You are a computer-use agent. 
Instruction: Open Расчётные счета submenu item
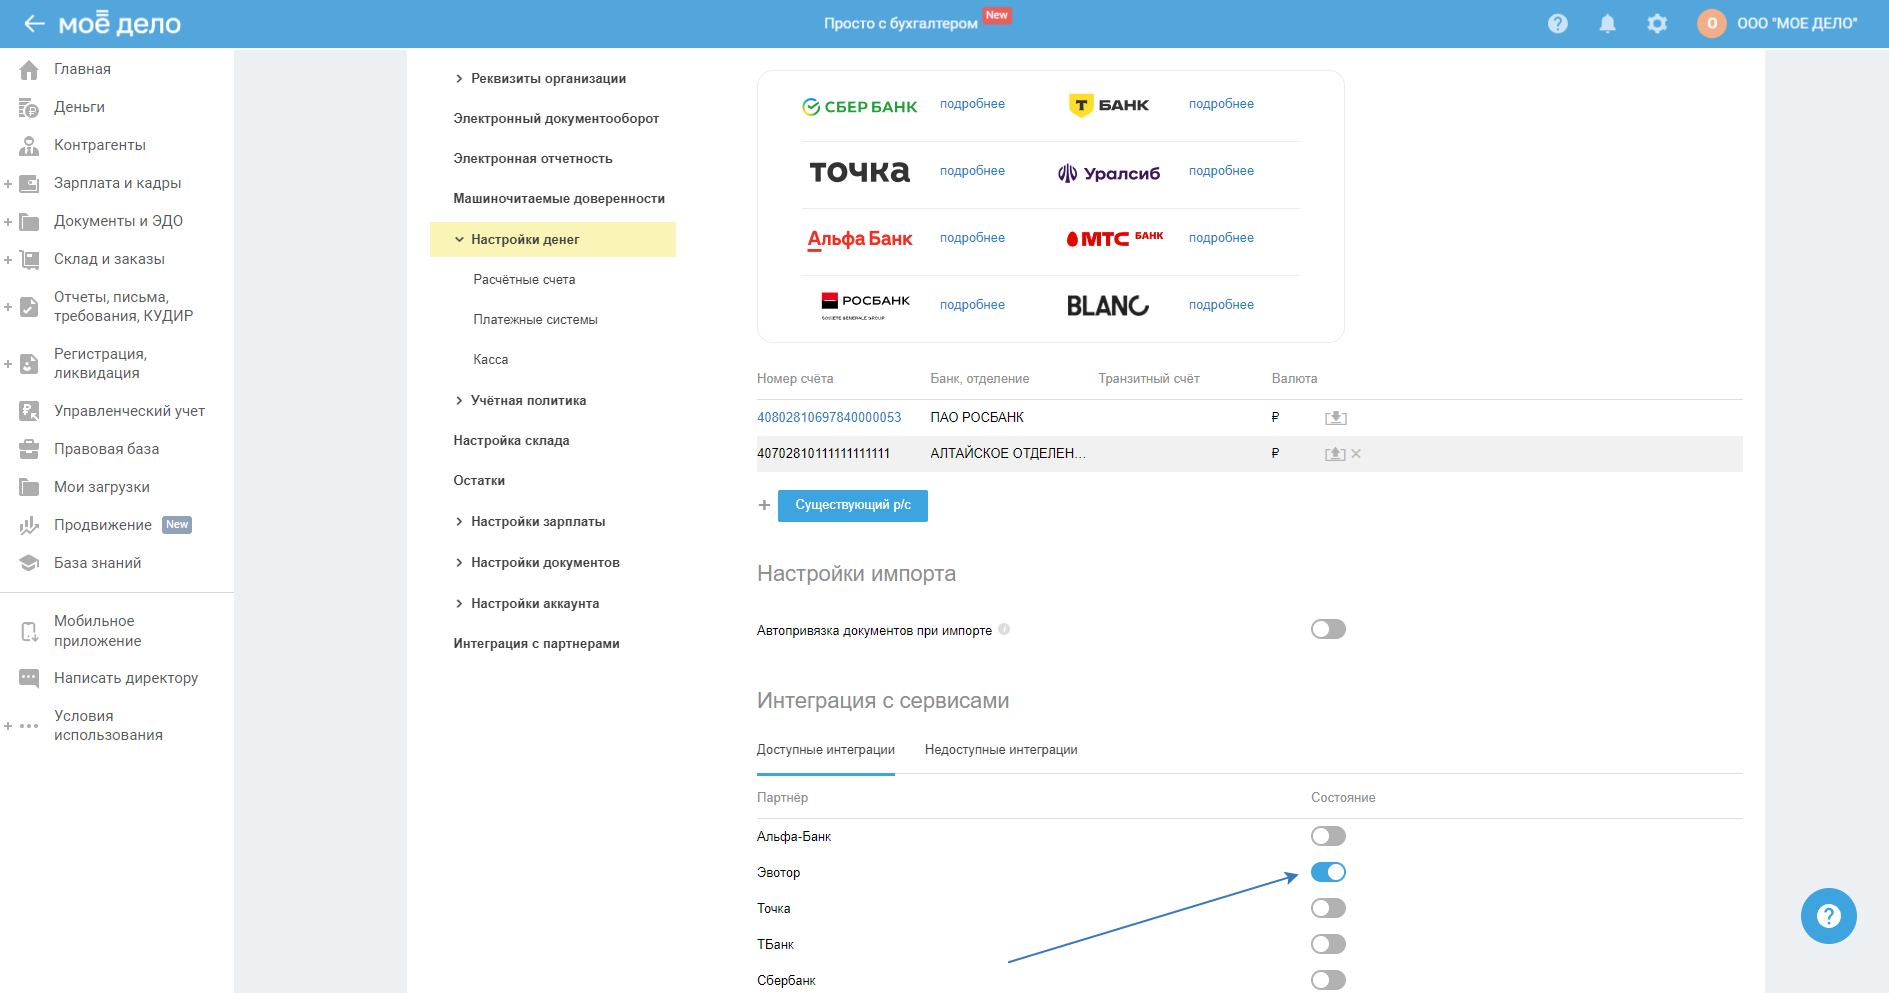pyautogui.click(x=524, y=280)
